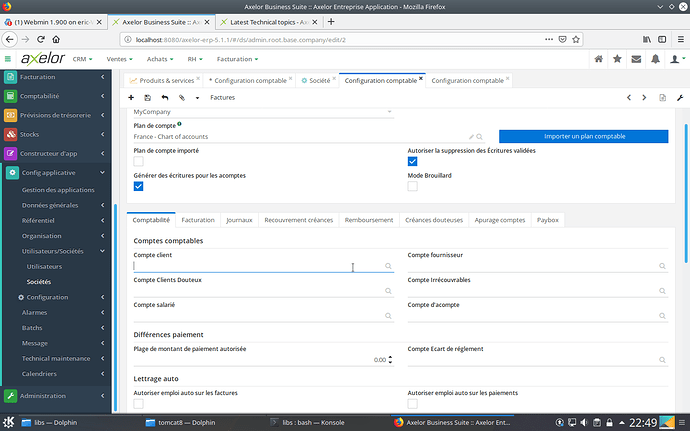Uncheck Autoriser la suppression des Écritures validées
This screenshot has height=431, width=690.
pyautogui.click(x=412, y=162)
